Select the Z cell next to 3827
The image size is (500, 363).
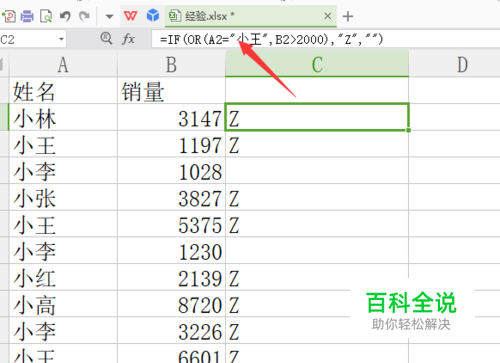pos(317,197)
